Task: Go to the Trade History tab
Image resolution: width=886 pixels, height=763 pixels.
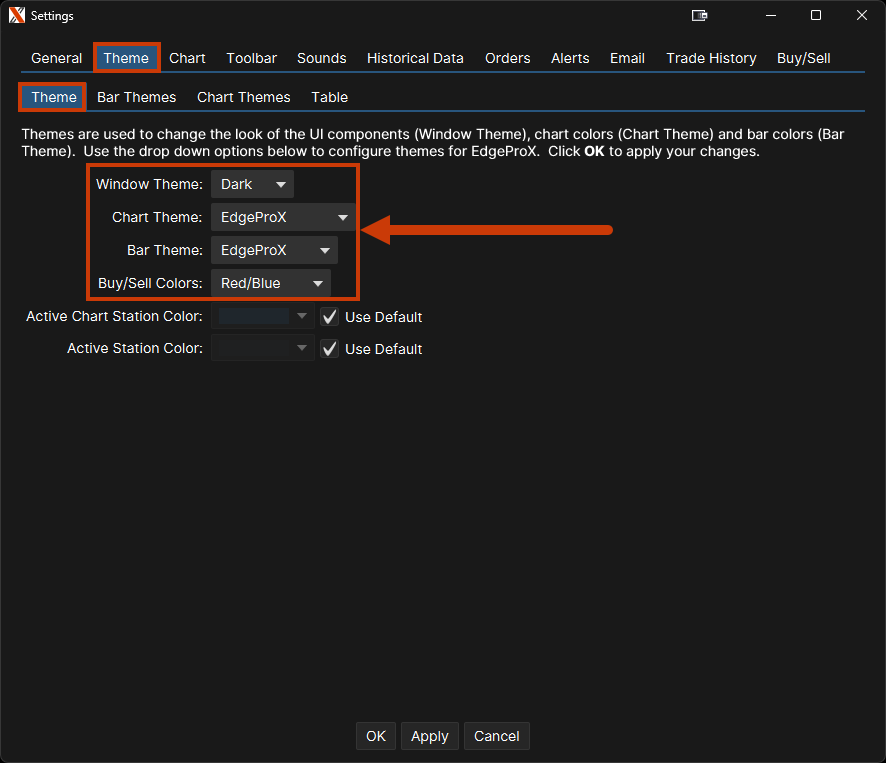Action: (x=711, y=58)
